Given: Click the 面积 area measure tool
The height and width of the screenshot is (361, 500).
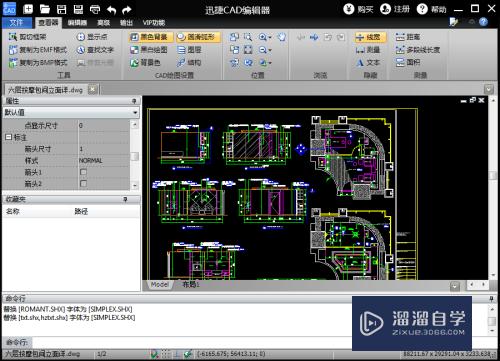Looking at the screenshot, I should pyautogui.click(x=408, y=62).
